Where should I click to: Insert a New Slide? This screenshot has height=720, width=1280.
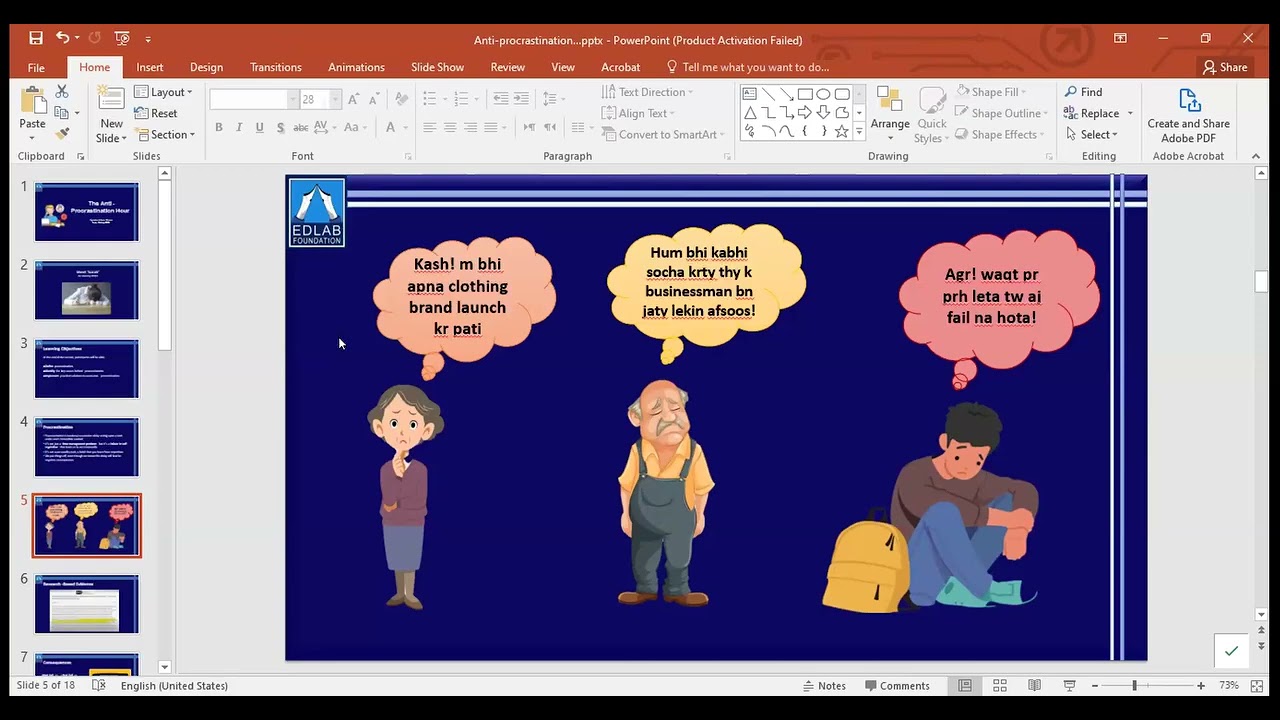click(111, 115)
